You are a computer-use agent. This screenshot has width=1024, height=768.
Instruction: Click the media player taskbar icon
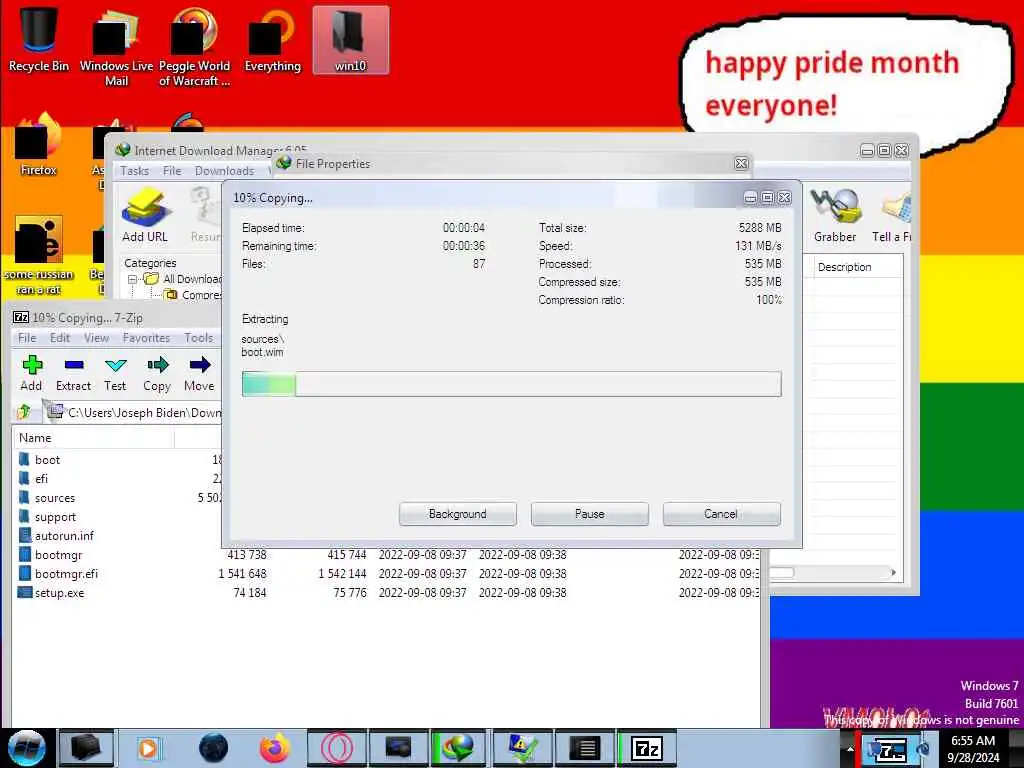coord(148,748)
